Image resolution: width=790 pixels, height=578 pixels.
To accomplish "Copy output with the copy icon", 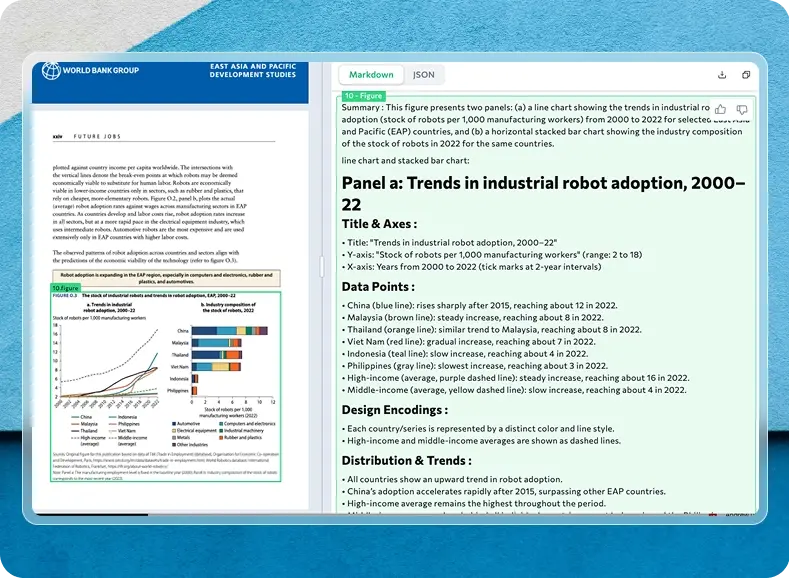I will point(746,75).
